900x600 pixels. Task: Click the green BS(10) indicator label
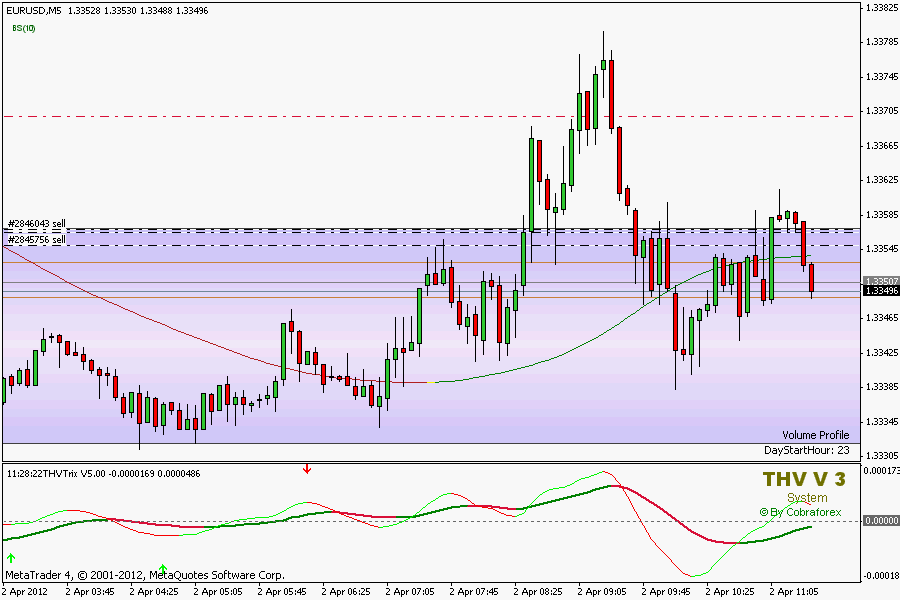point(24,28)
